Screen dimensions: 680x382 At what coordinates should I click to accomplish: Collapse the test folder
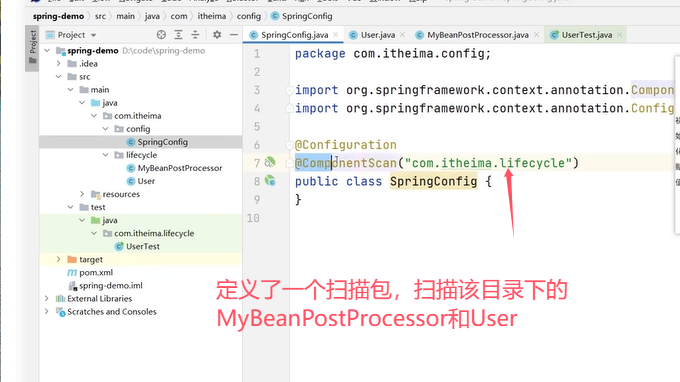(x=70, y=207)
